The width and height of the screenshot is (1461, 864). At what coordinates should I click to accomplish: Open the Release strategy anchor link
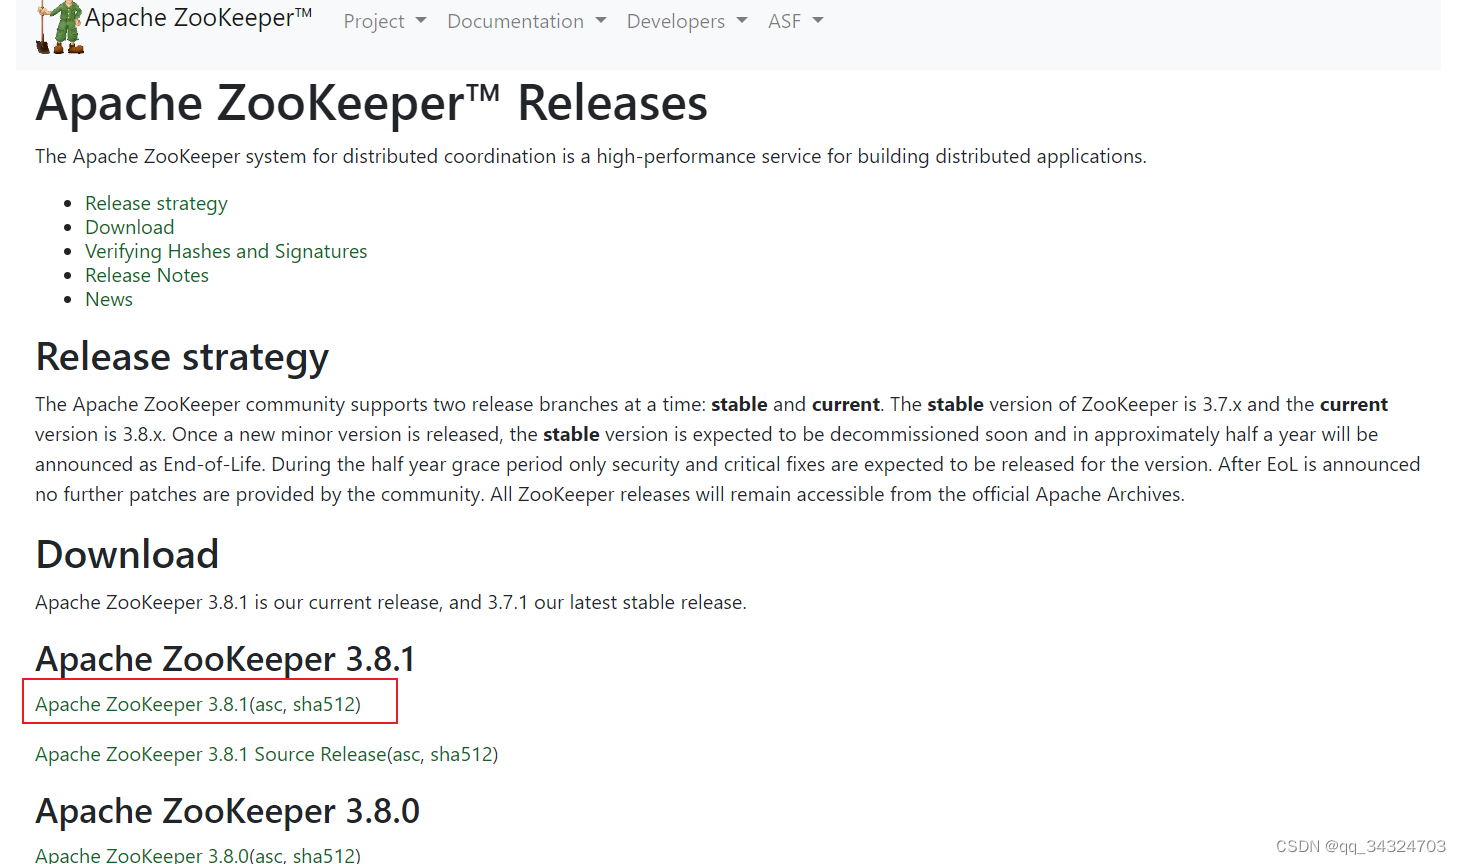pos(155,203)
